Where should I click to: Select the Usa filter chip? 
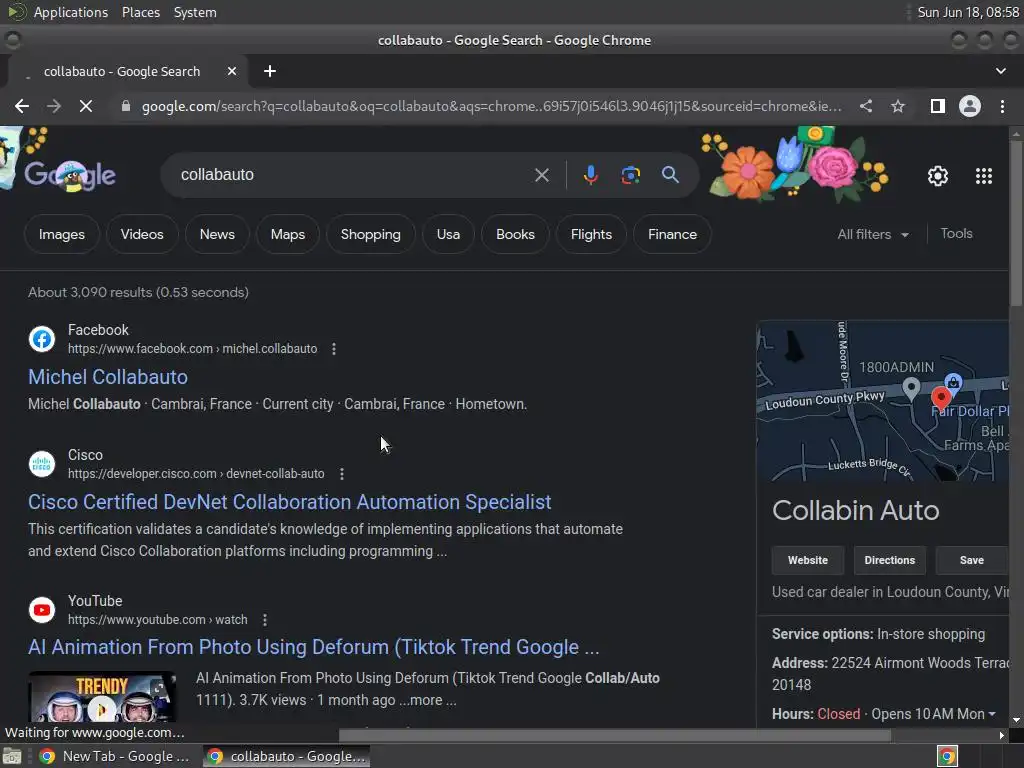pos(448,234)
